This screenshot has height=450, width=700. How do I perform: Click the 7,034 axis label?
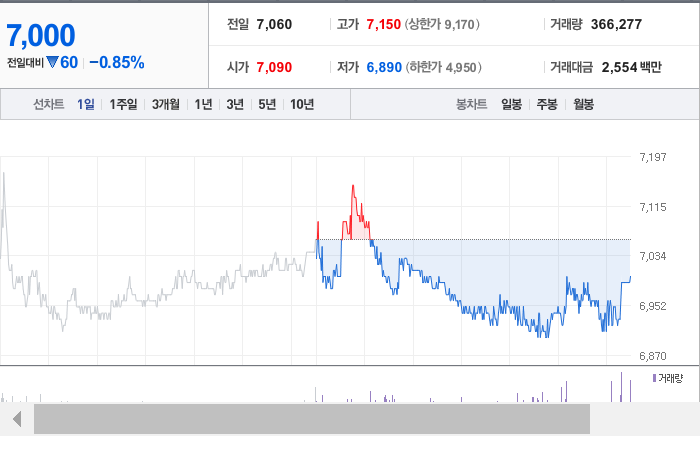653,256
